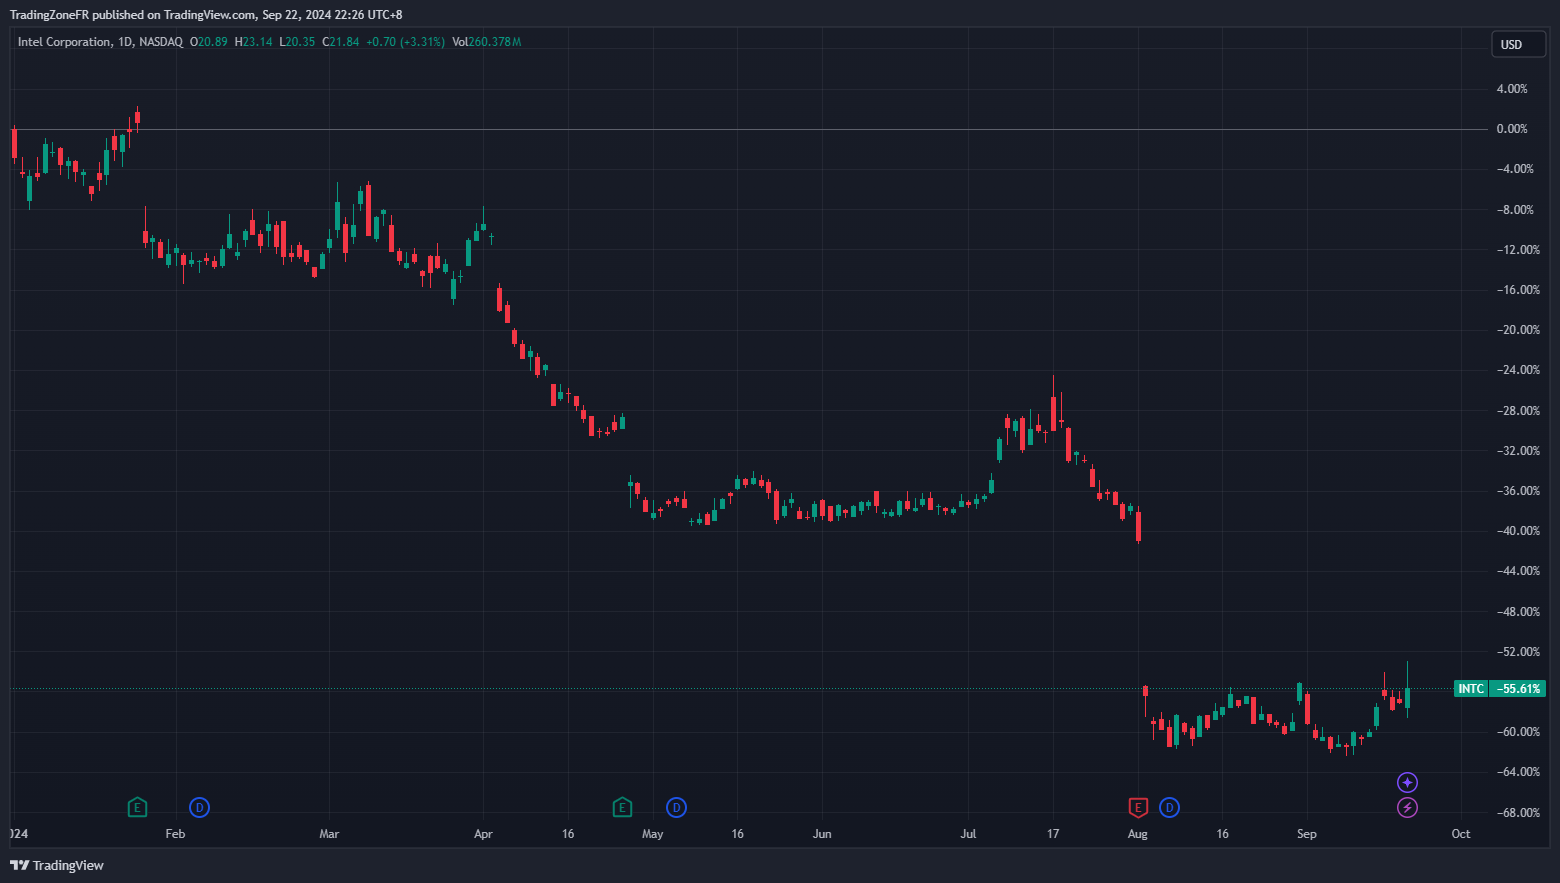Screen dimensions: 1560x883
Task: Click the -40.00% axis label
Action: [1518, 531]
